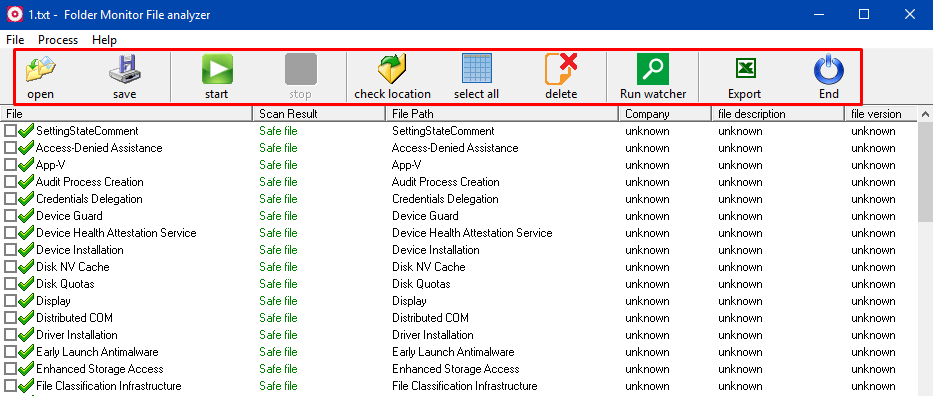The height and width of the screenshot is (396, 933).
Task: Click File Path cell Early Launch Antimalware
Action: pyautogui.click(x=453, y=352)
